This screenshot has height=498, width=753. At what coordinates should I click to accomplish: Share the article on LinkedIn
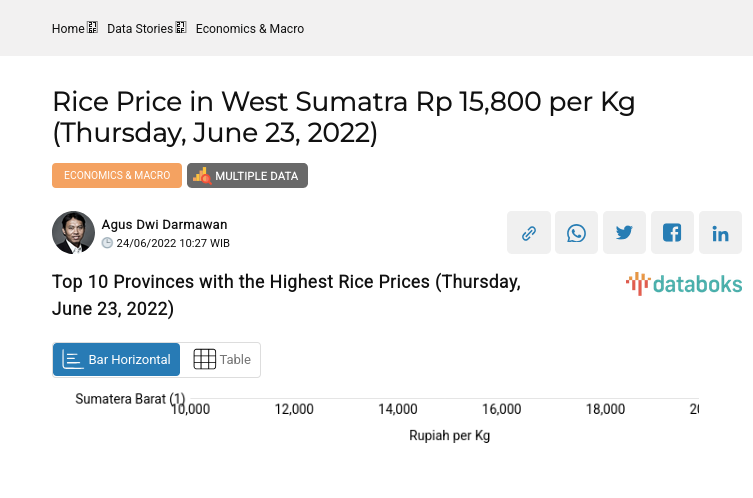pos(720,233)
